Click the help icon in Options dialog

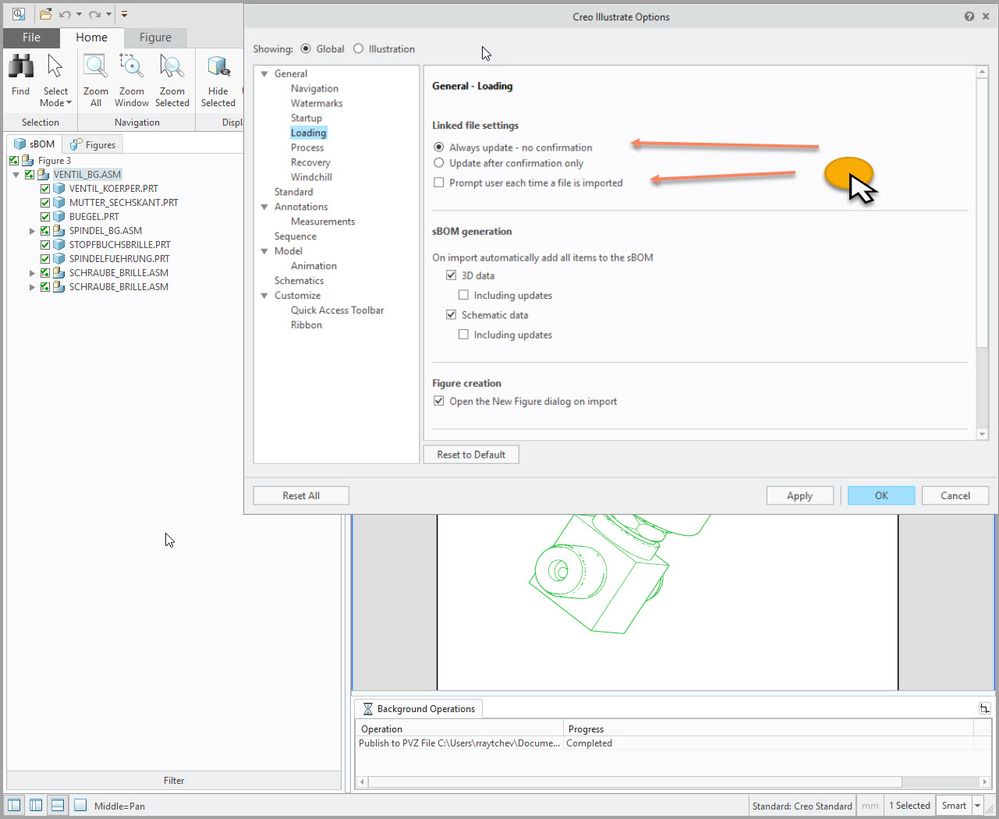[969, 17]
